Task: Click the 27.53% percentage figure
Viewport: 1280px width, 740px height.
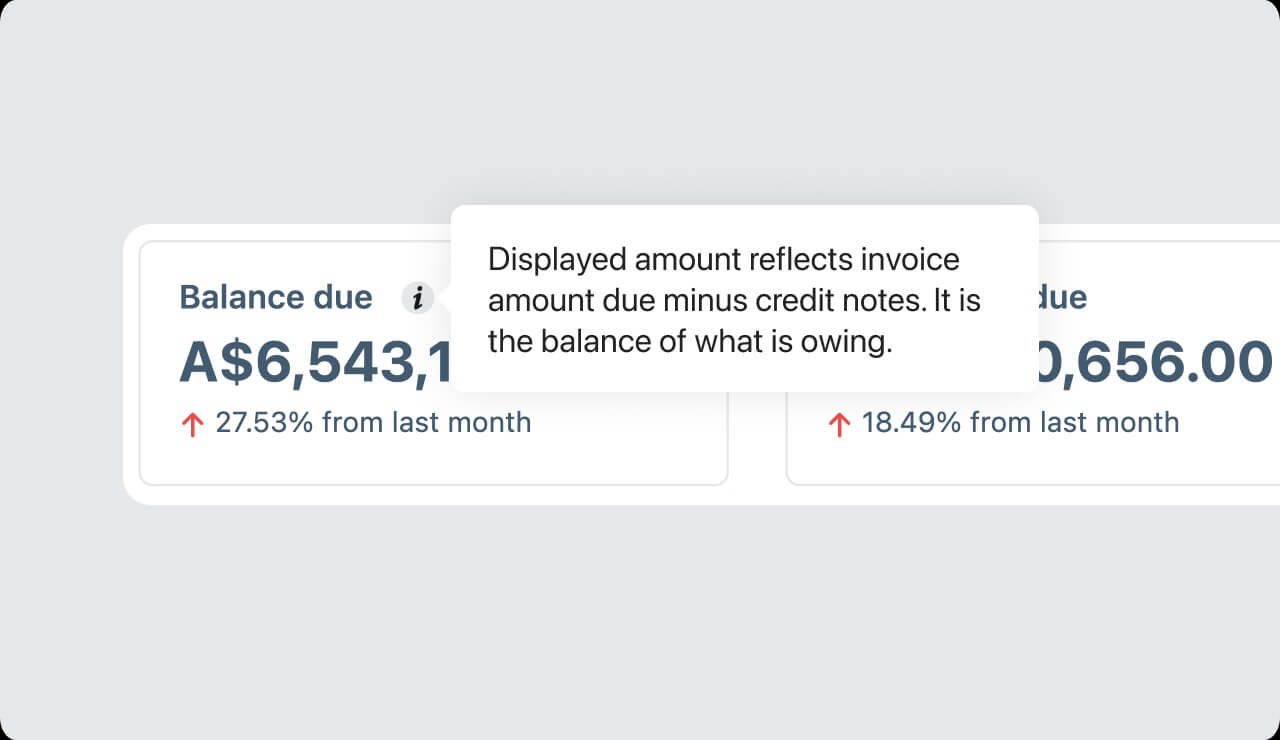Action: pyautogui.click(x=264, y=422)
